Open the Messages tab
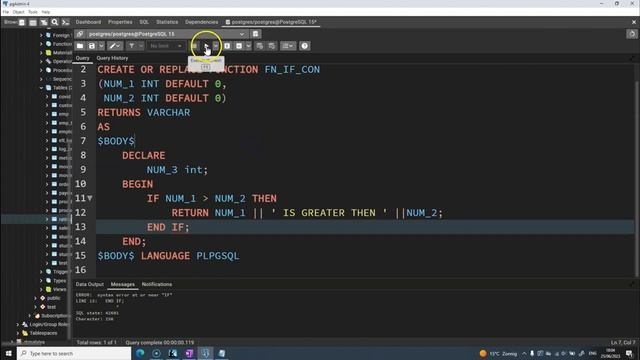 122,284
